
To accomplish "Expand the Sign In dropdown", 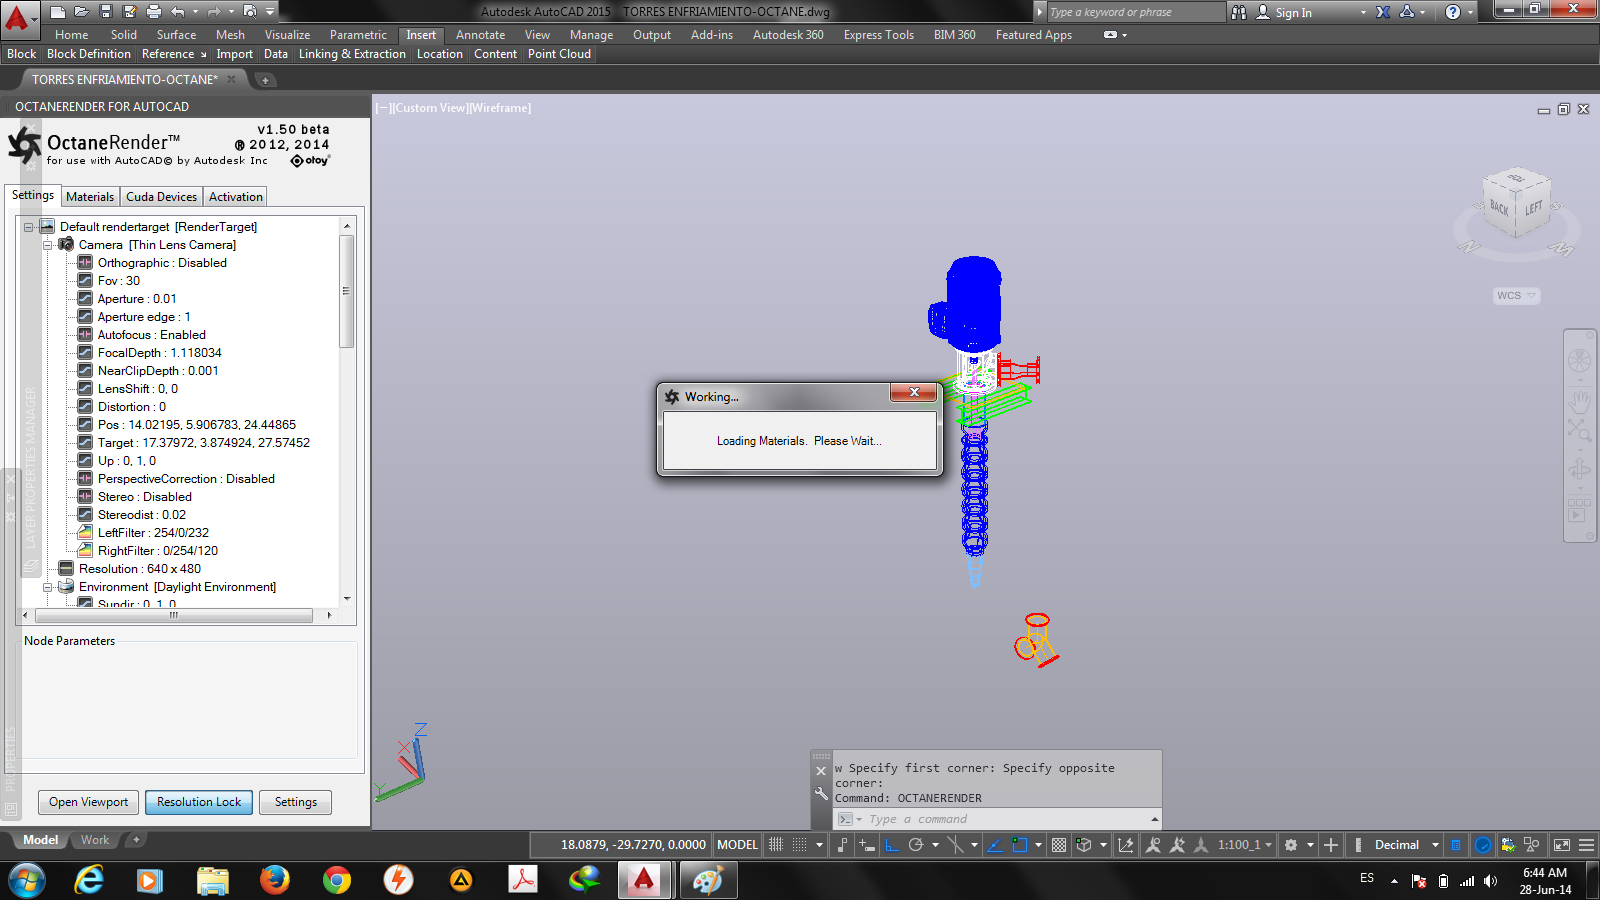I will pyautogui.click(x=1363, y=13).
